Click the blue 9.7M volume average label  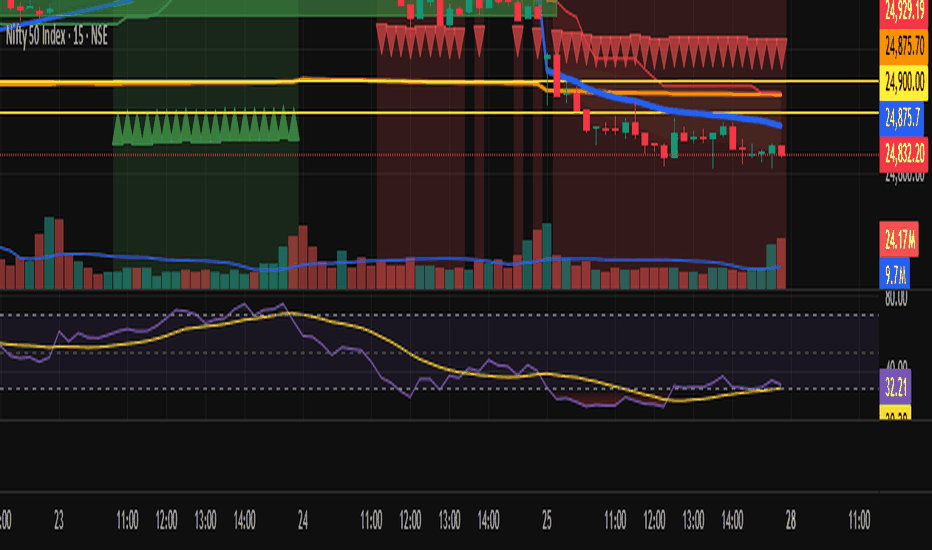click(895, 274)
